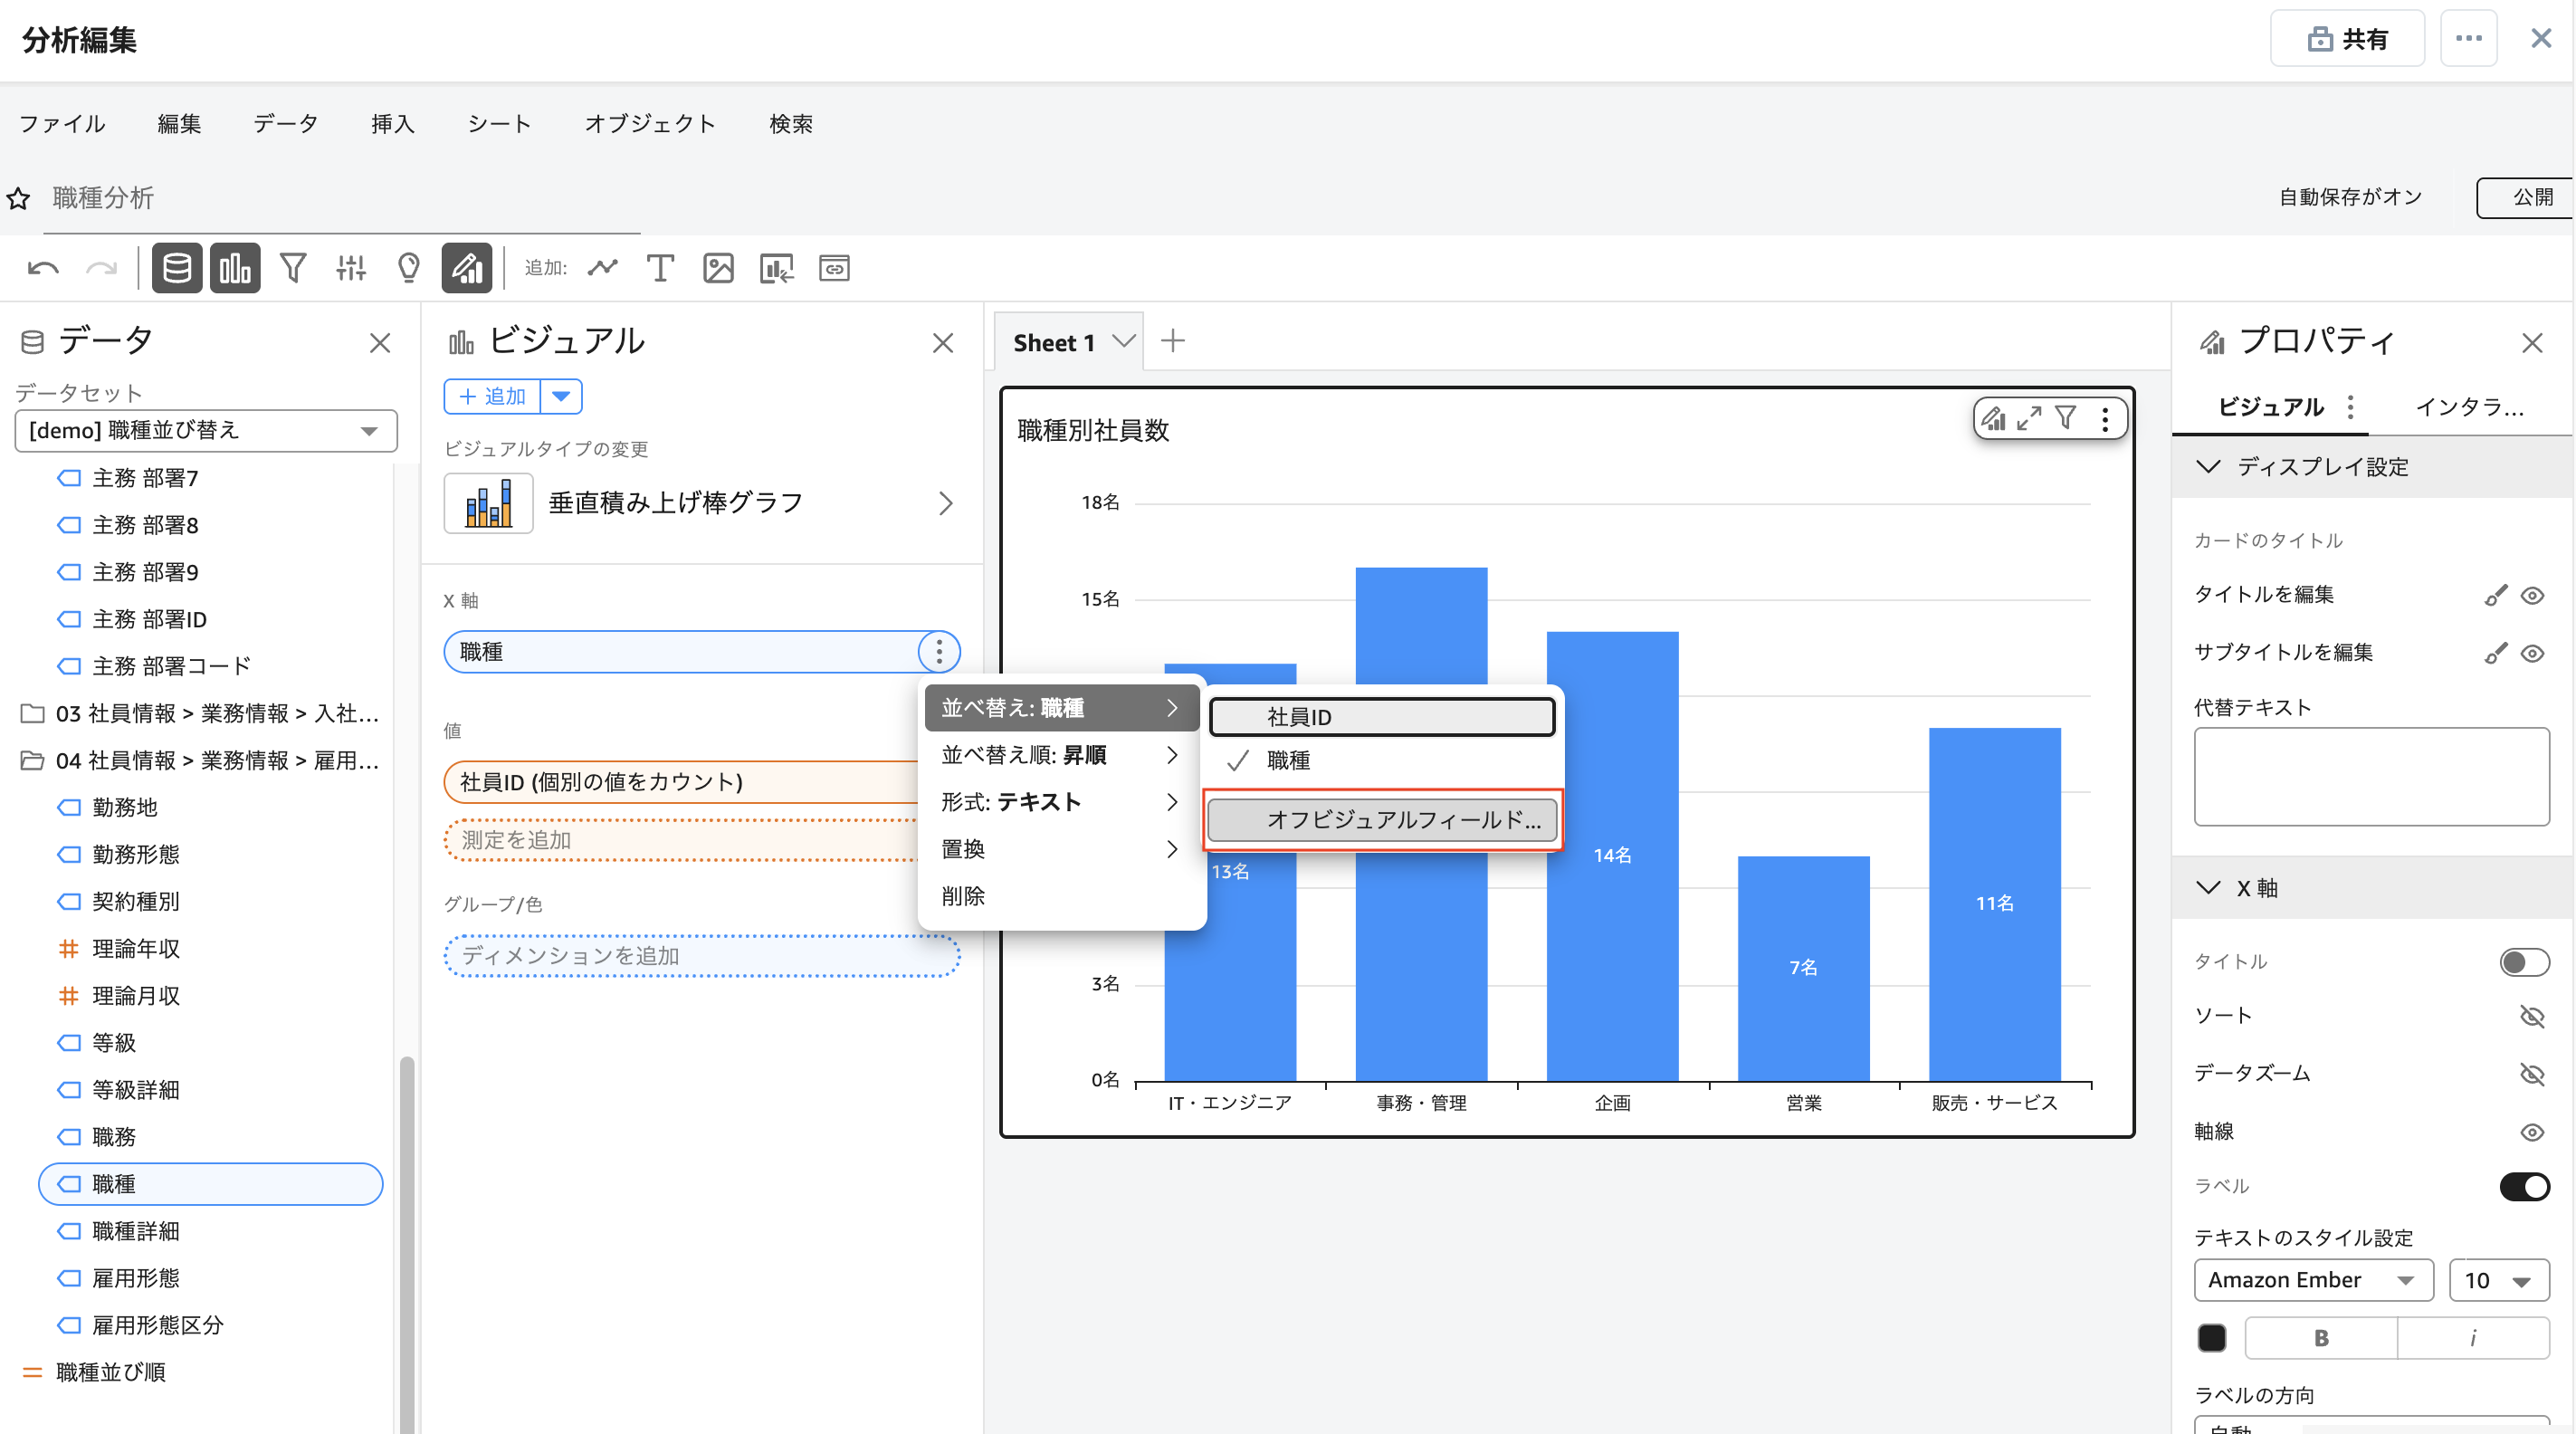The image size is (2576, 1434).
Task: Maximize the visual with expand arrows icon
Action: pos(2029,419)
